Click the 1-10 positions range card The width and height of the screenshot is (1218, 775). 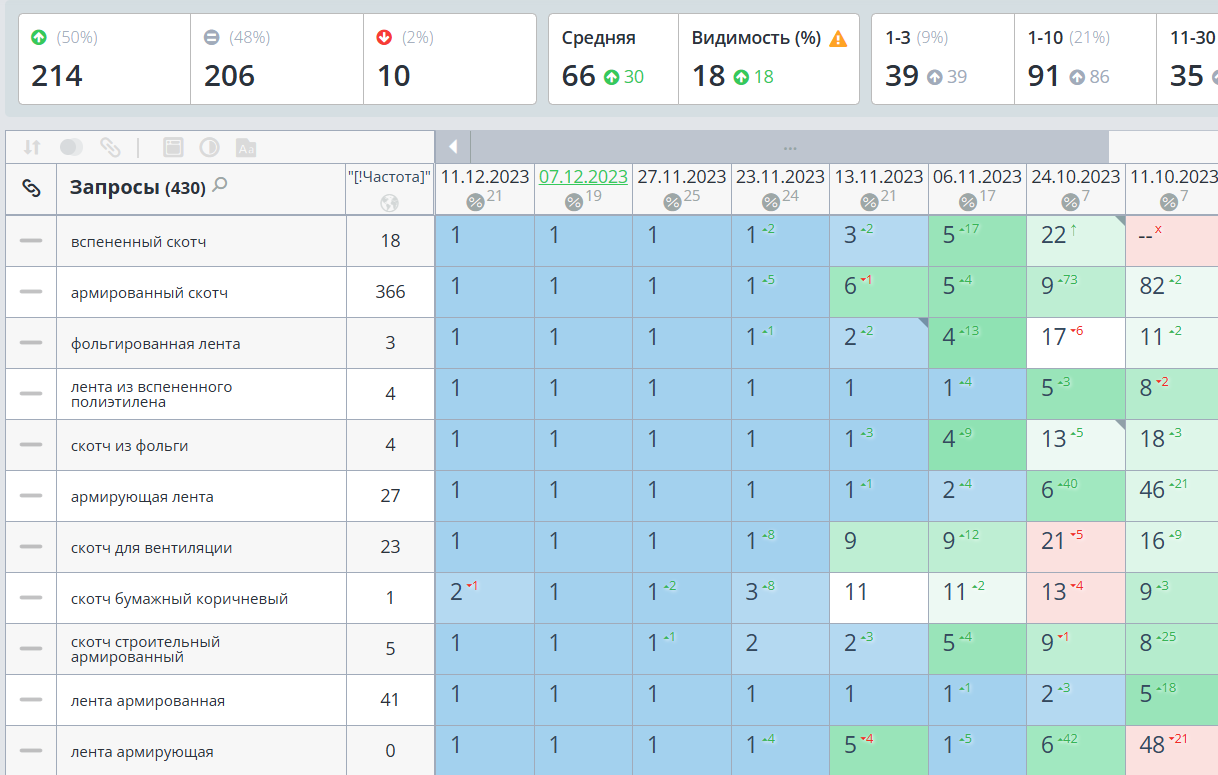pos(1085,60)
